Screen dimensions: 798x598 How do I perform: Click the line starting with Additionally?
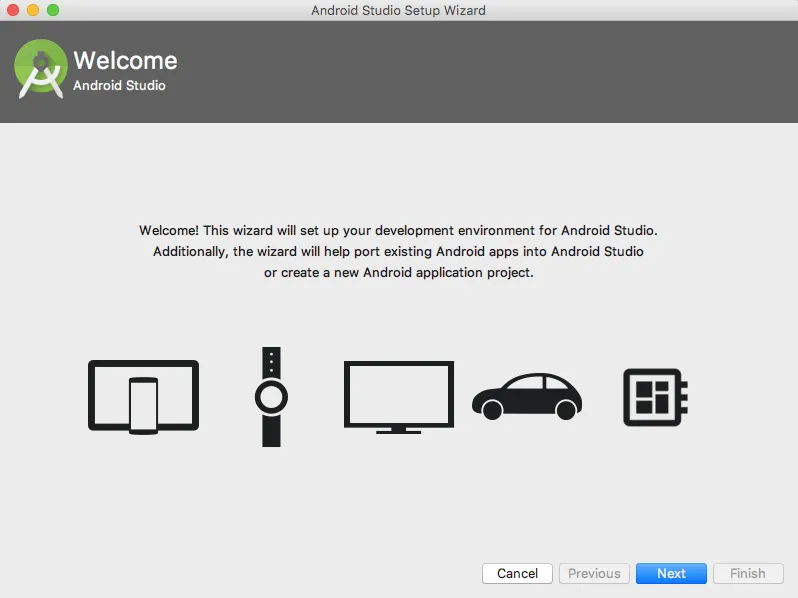click(398, 252)
